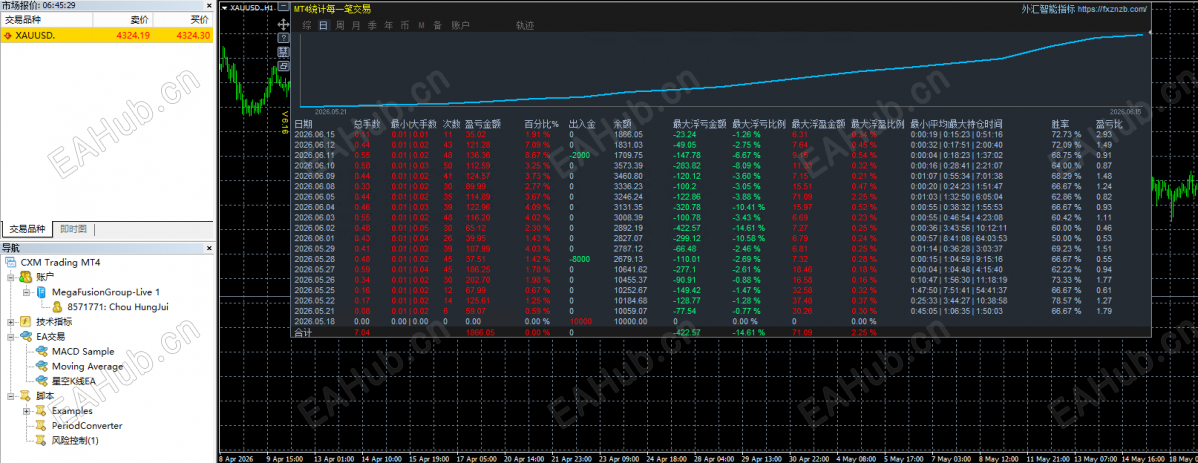Click the 星空K线EA expert icon

42,380
